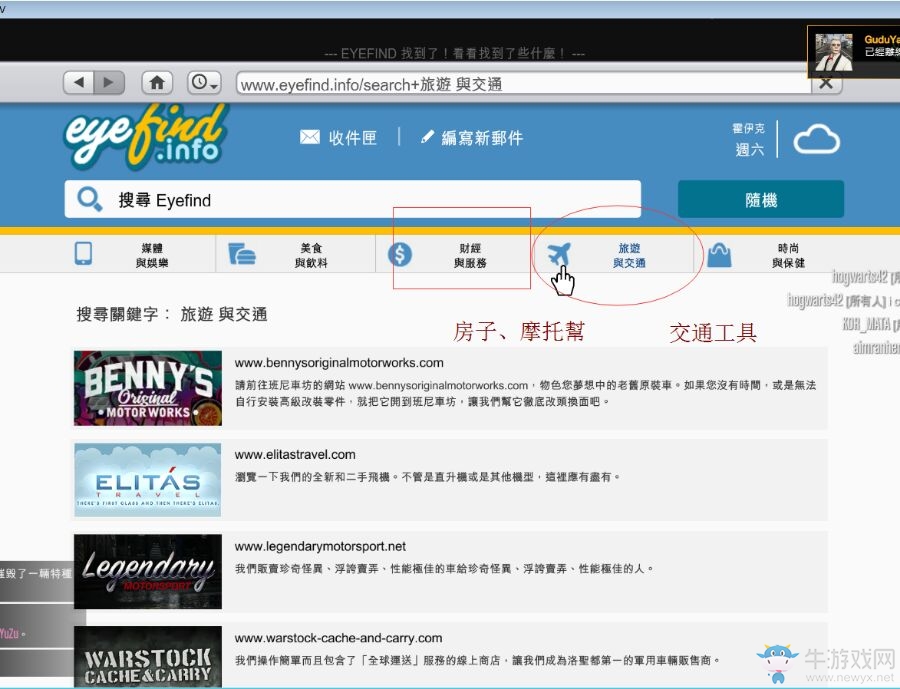
Task: Click the magnifier icon in search box
Action: tap(90, 200)
